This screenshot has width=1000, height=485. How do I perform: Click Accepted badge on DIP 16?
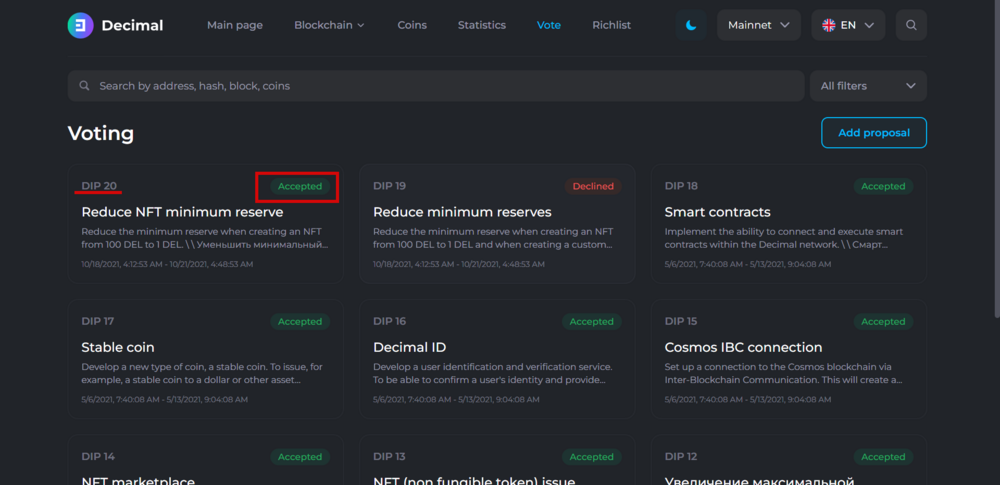point(592,322)
